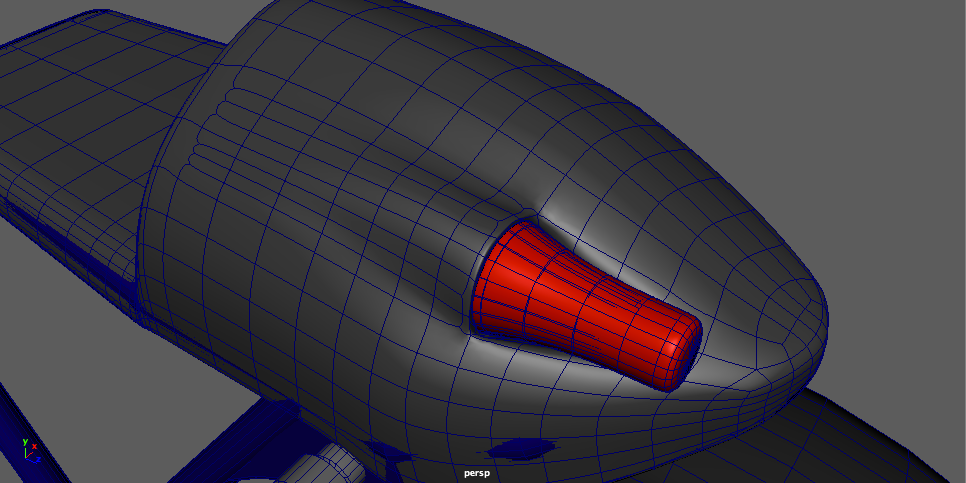Click the red X axis letter on gizmo

click(x=36, y=447)
